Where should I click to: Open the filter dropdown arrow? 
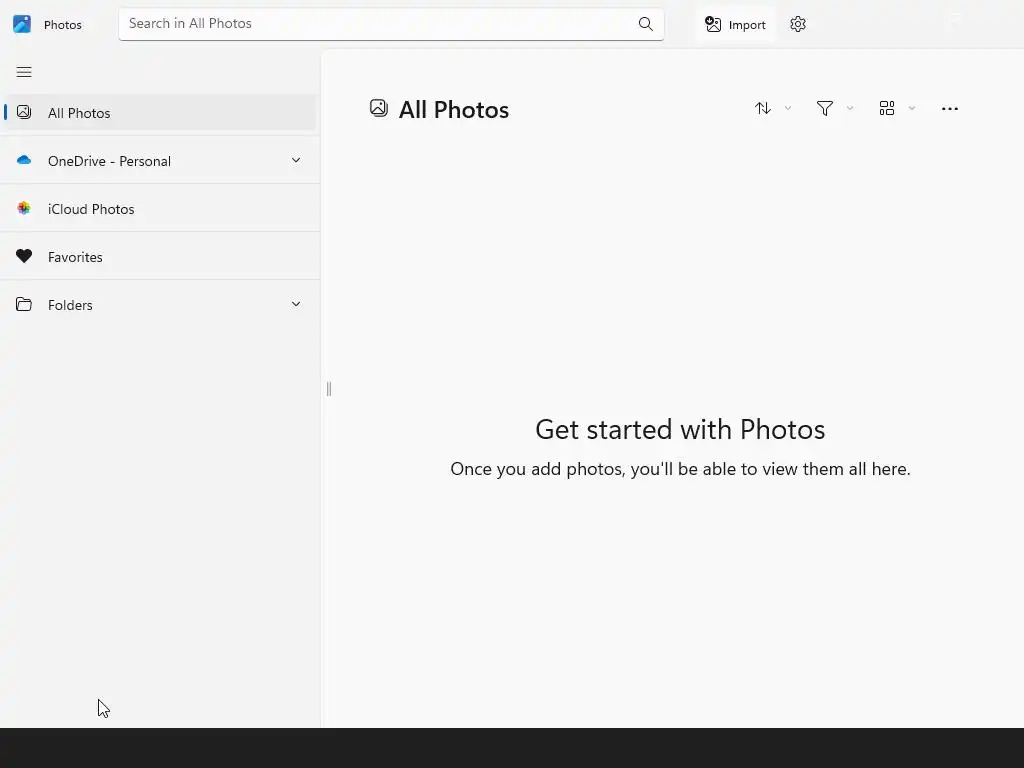click(850, 108)
